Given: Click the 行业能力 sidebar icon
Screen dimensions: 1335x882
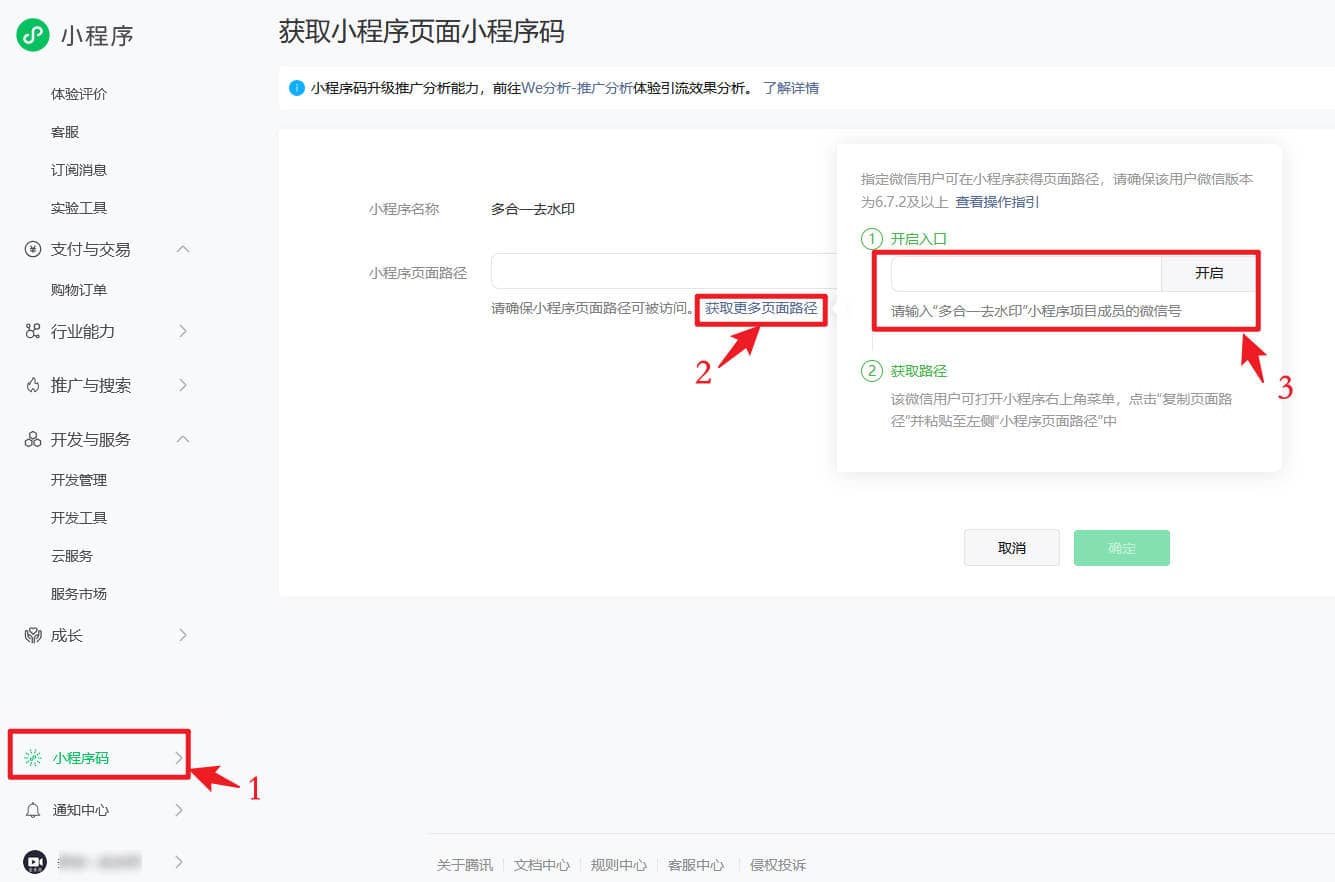Looking at the screenshot, I should (33, 331).
